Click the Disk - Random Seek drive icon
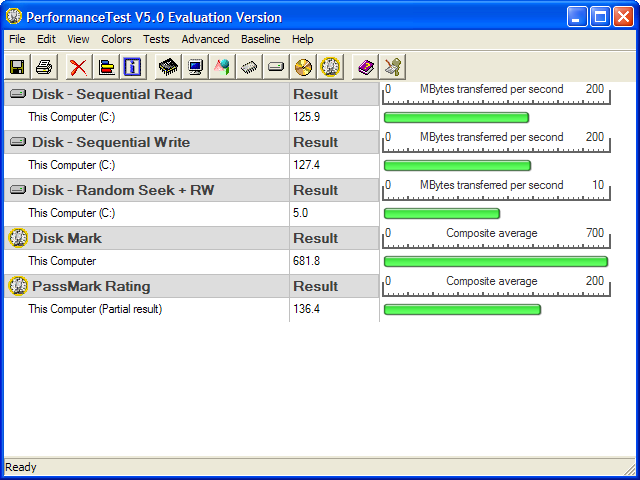This screenshot has height=480, width=640. tap(18, 190)
